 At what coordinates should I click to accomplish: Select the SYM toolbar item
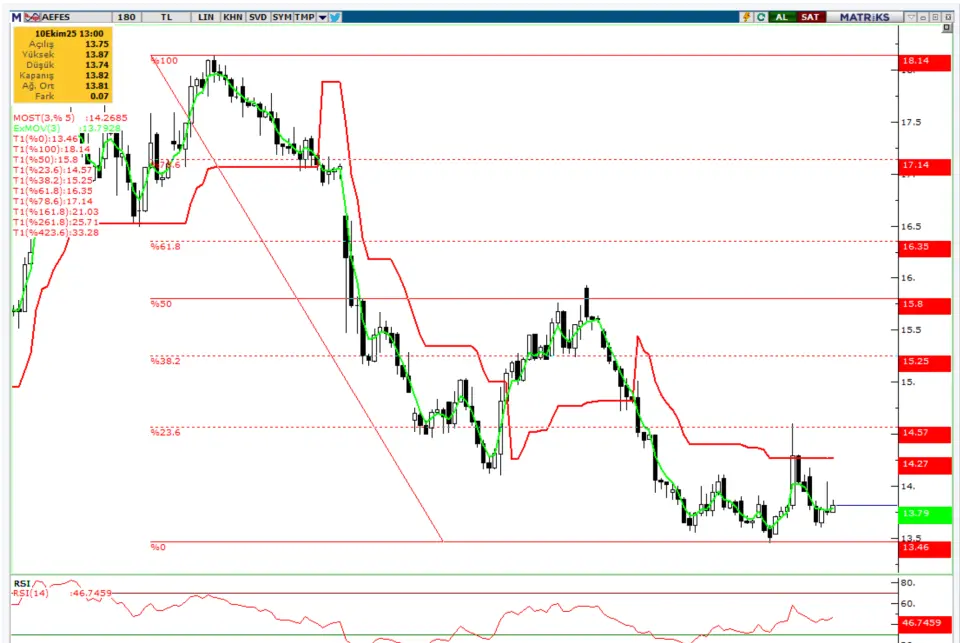point(283,17)
